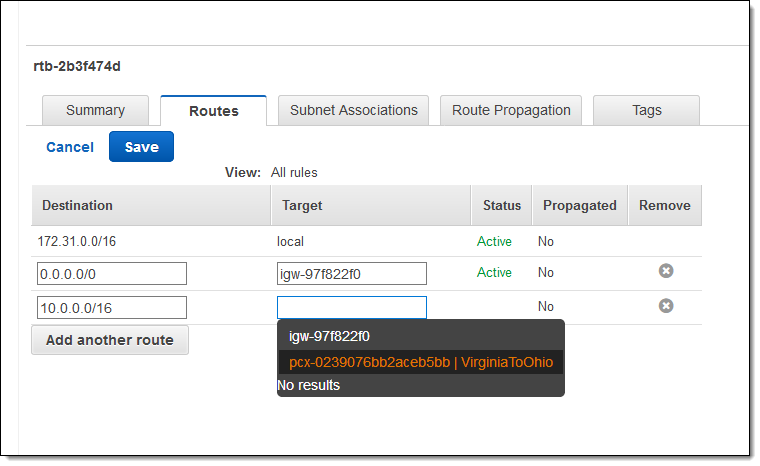The height and width of the screenshot is (466, 760).
Task: Pick pcx-0239076bb2aceb5bb VirginiaToOhio peering option
Action: coord(420,361)
